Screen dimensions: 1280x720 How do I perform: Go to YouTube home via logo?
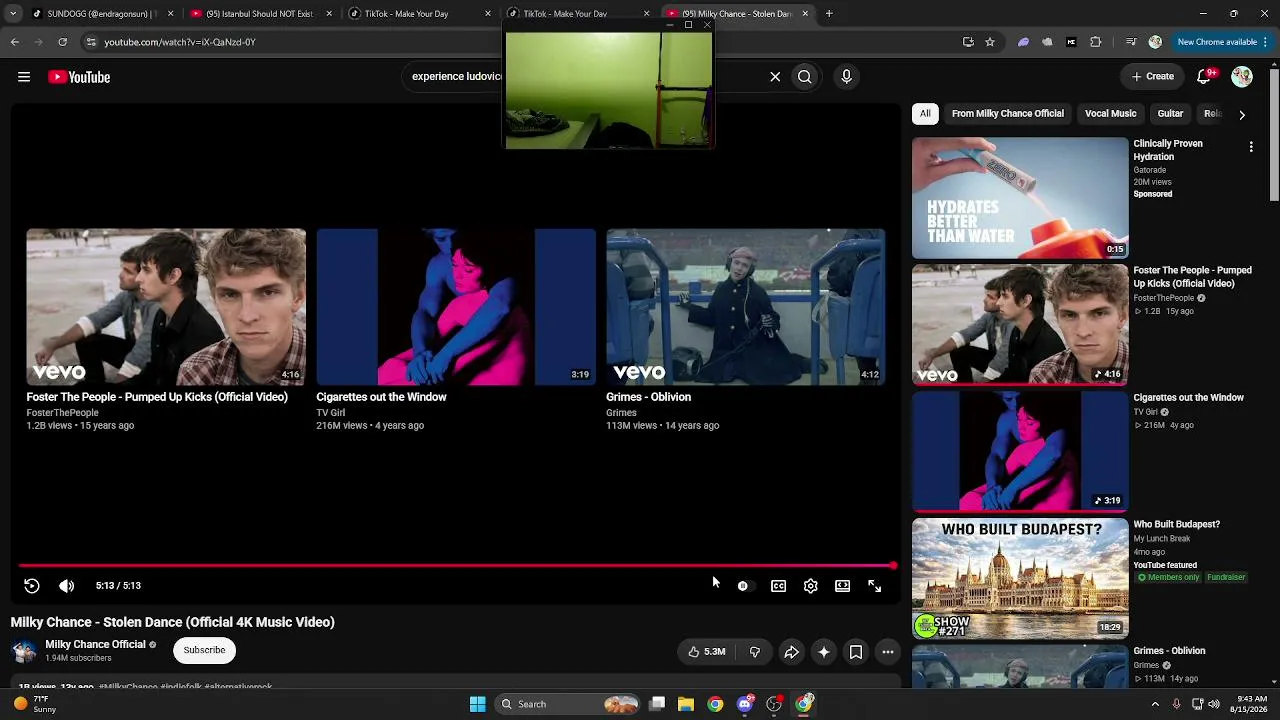point(79,77)
